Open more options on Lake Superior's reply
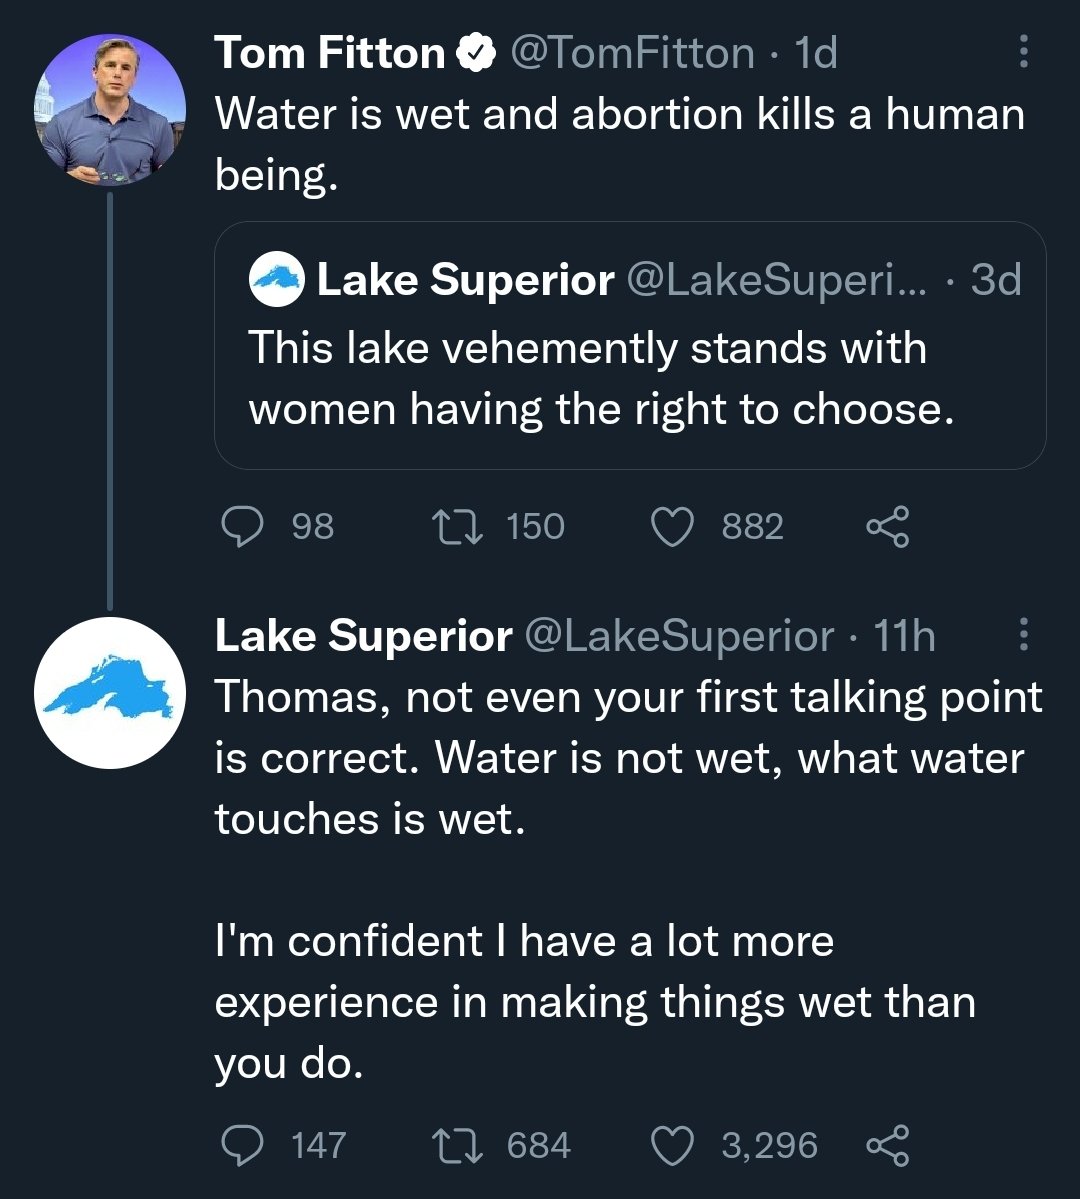The width and height of the screenshot is (1080, 1199). tap(1022, 634)
